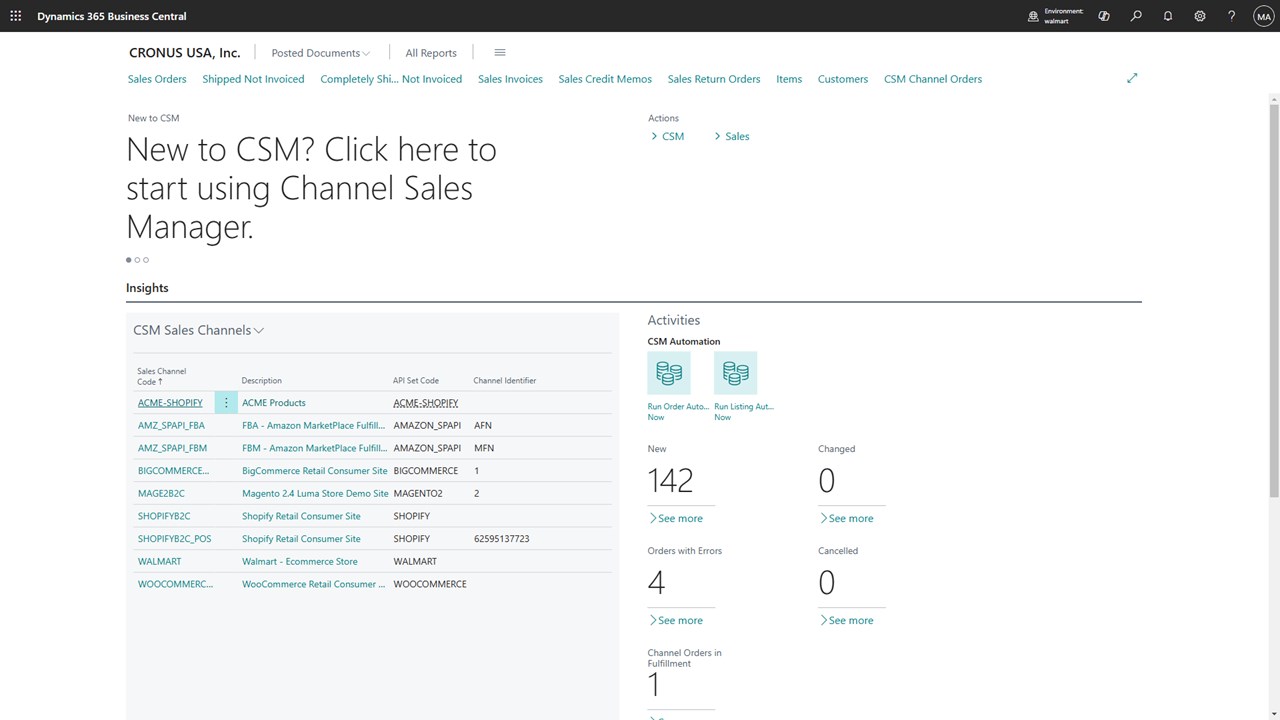Open Completely Shipped Not Invoiced

pyautogui.click(x=391, y=79)
